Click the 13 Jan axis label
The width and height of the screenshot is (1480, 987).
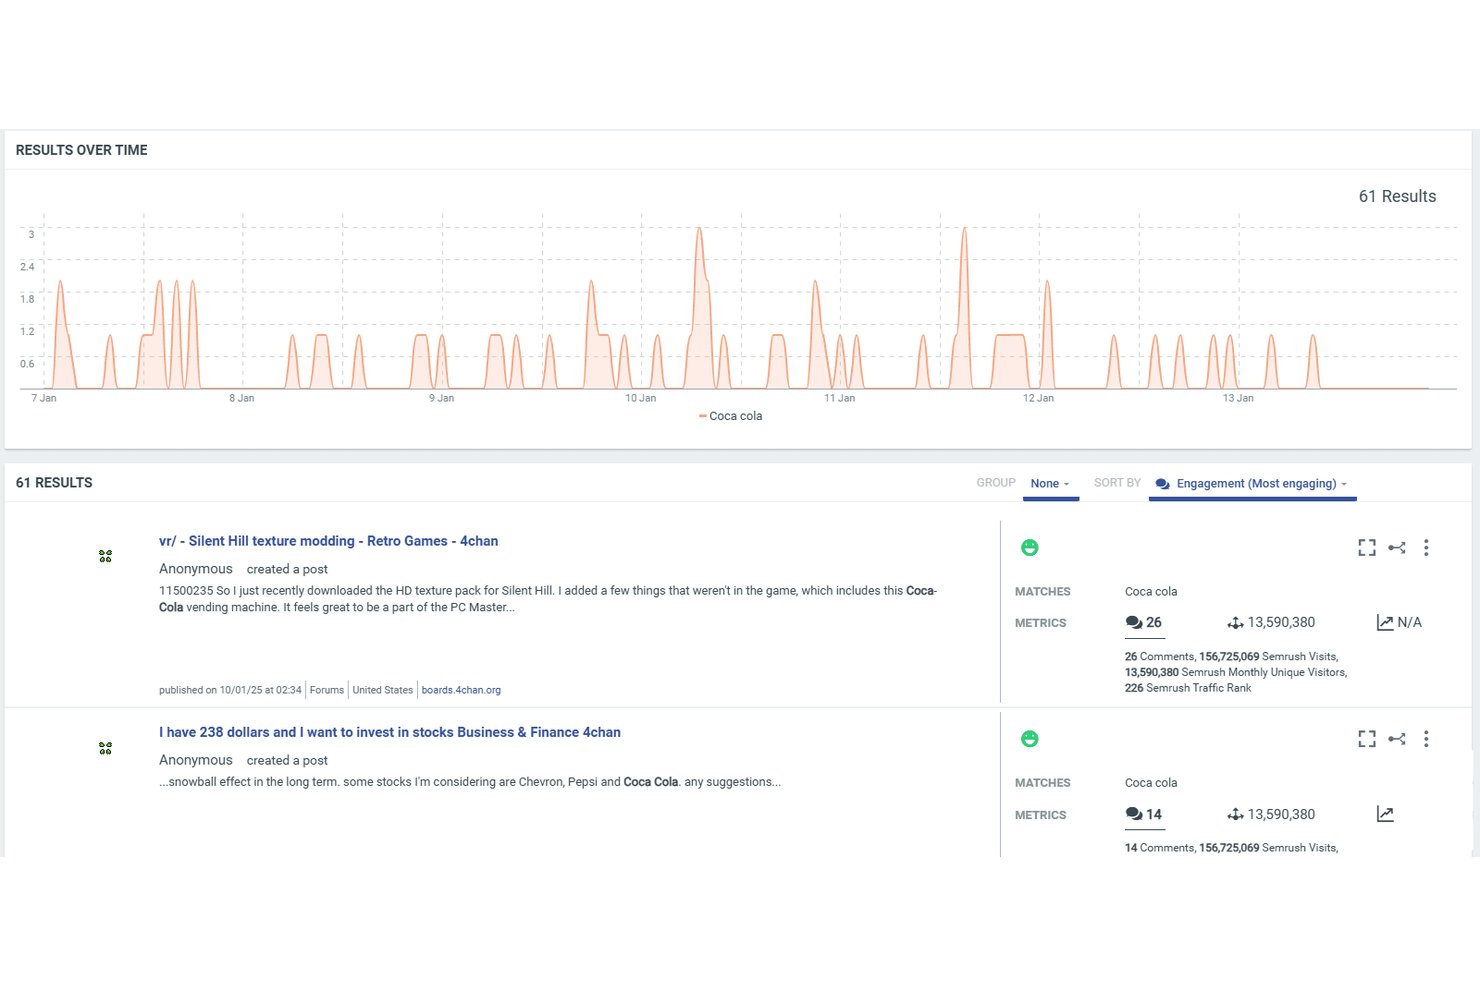coord(1238,398)
